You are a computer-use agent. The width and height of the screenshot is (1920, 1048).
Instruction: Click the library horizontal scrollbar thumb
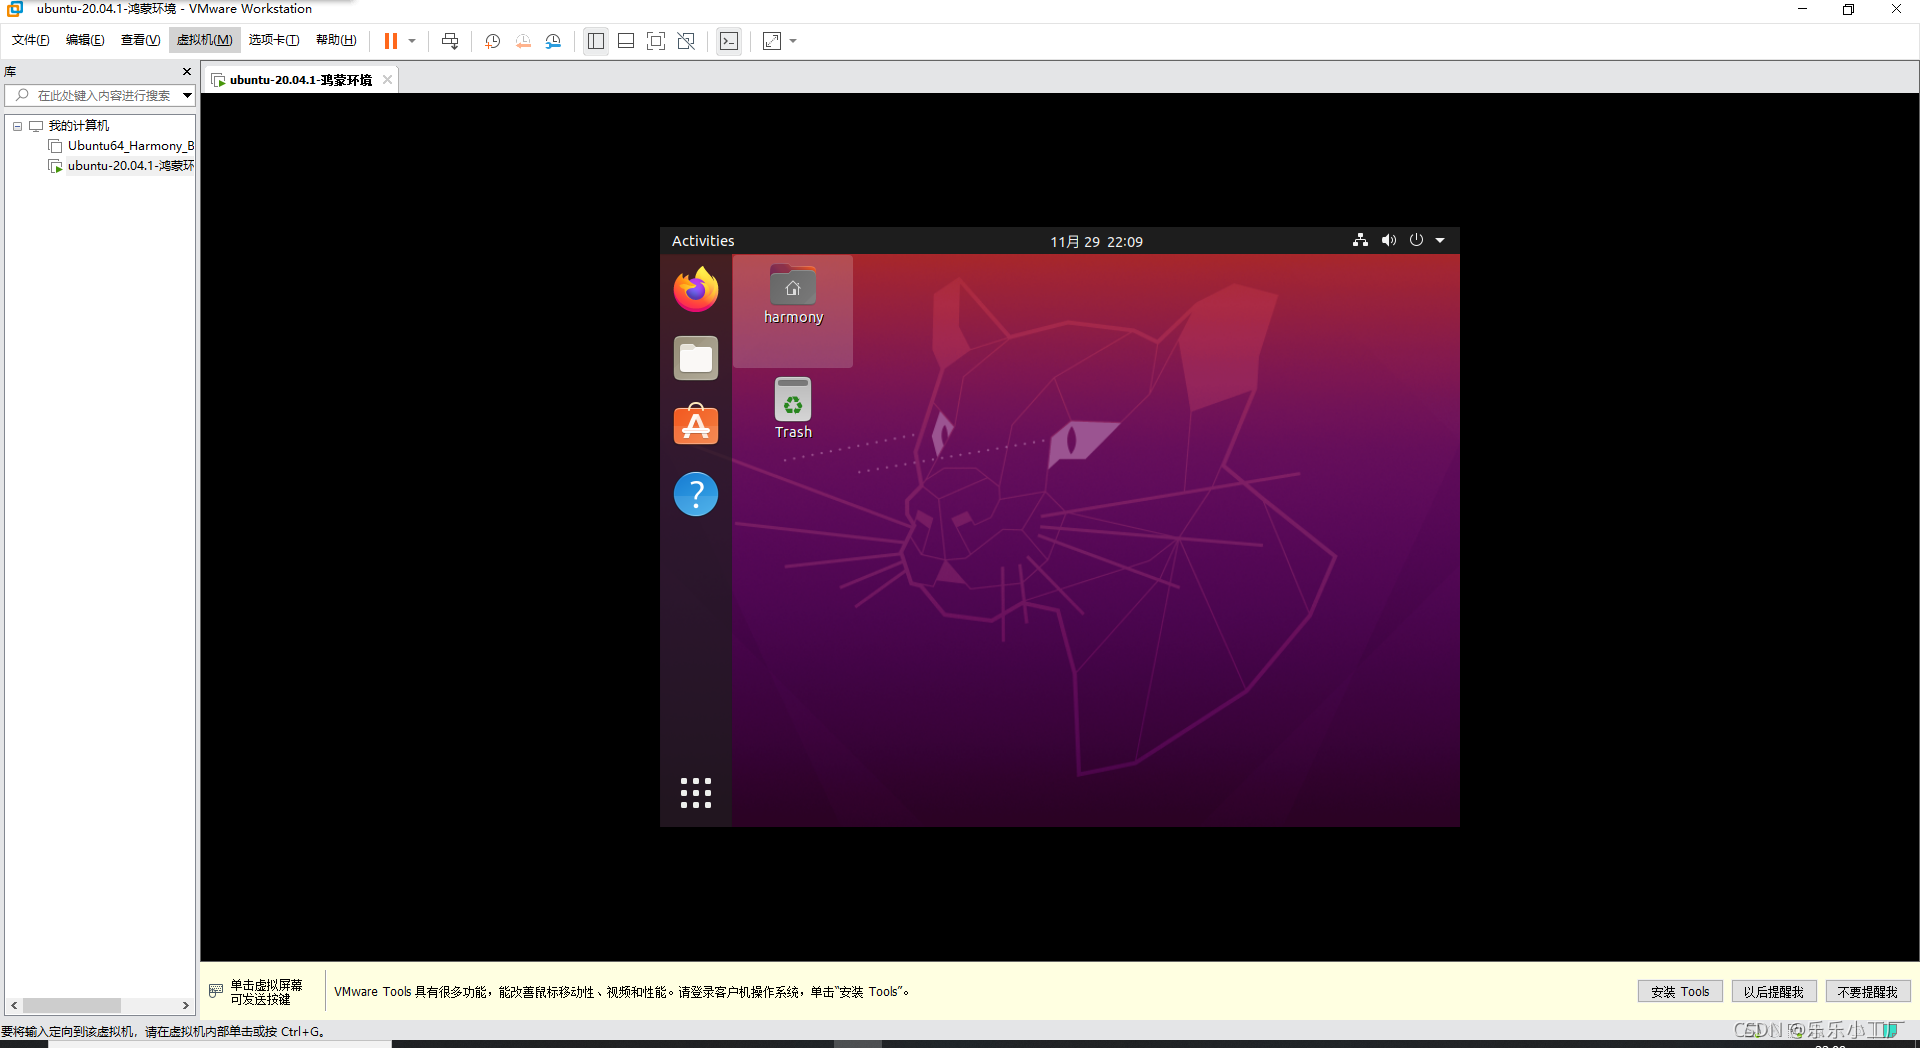72,1005
